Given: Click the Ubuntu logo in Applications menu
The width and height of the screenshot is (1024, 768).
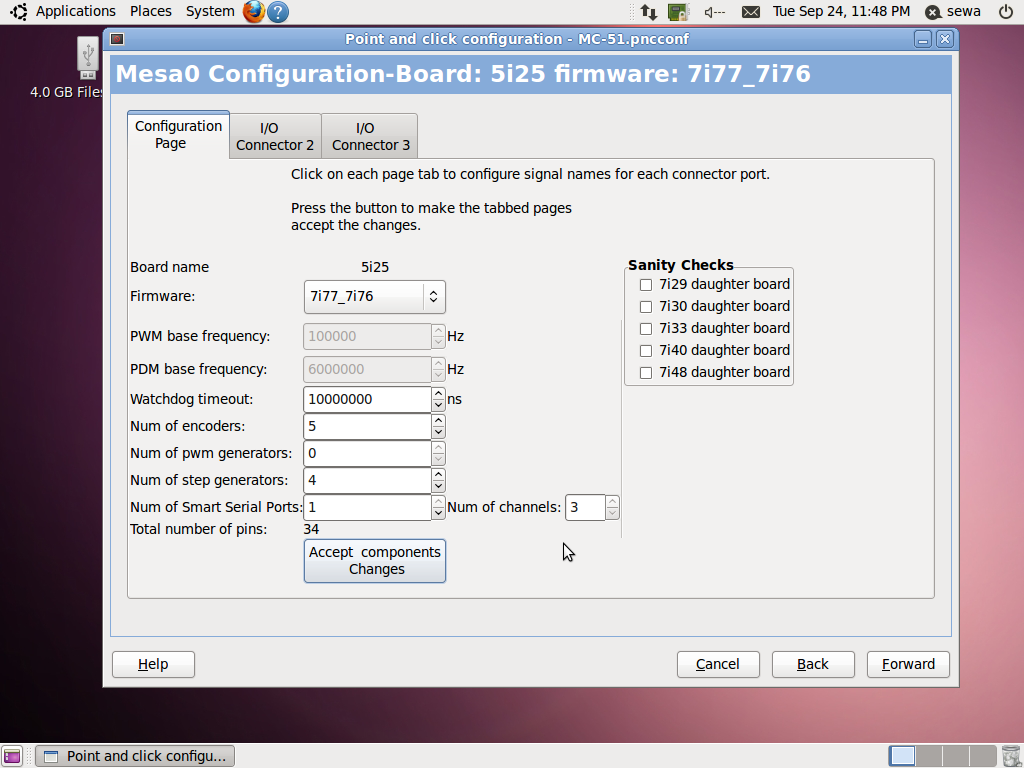Looking at the screenshot, I should [x=19, y=12].
